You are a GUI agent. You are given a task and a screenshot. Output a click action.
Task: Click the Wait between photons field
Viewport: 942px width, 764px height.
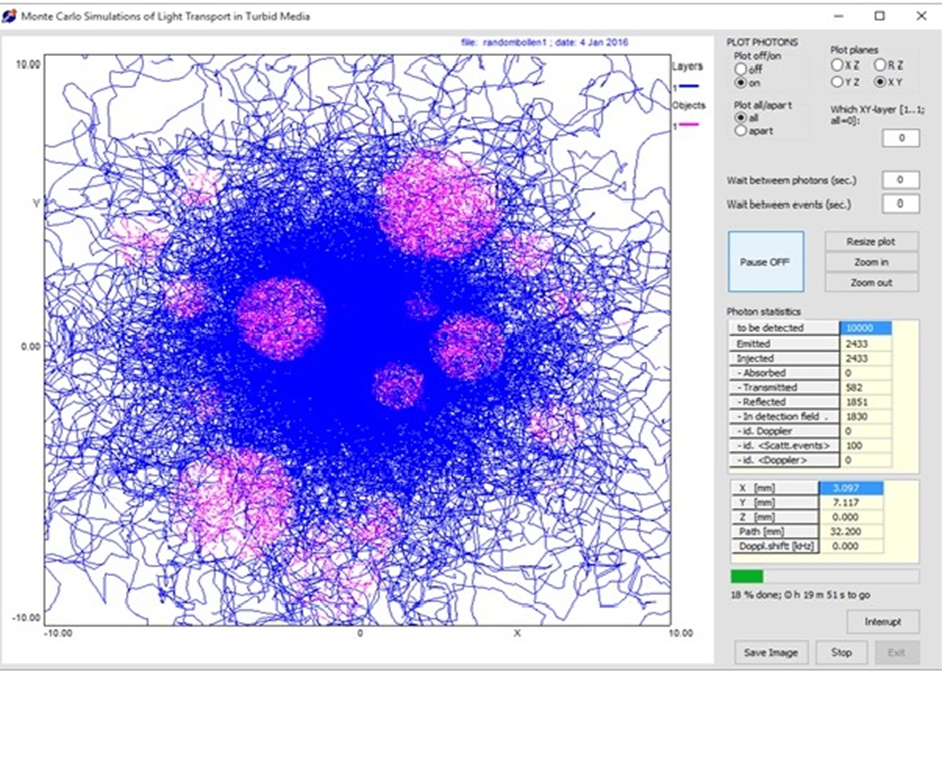(900, 180)
